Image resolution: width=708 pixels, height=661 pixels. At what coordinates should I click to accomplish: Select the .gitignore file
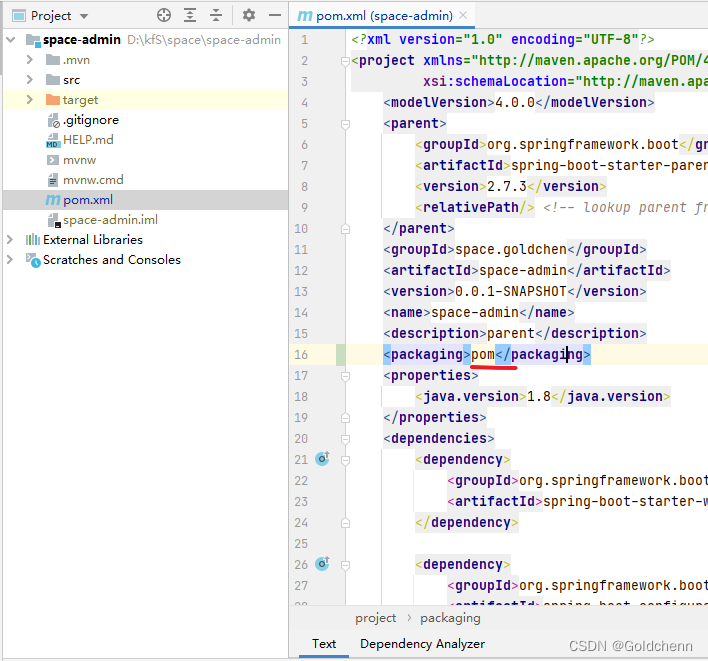click(90, 120)
